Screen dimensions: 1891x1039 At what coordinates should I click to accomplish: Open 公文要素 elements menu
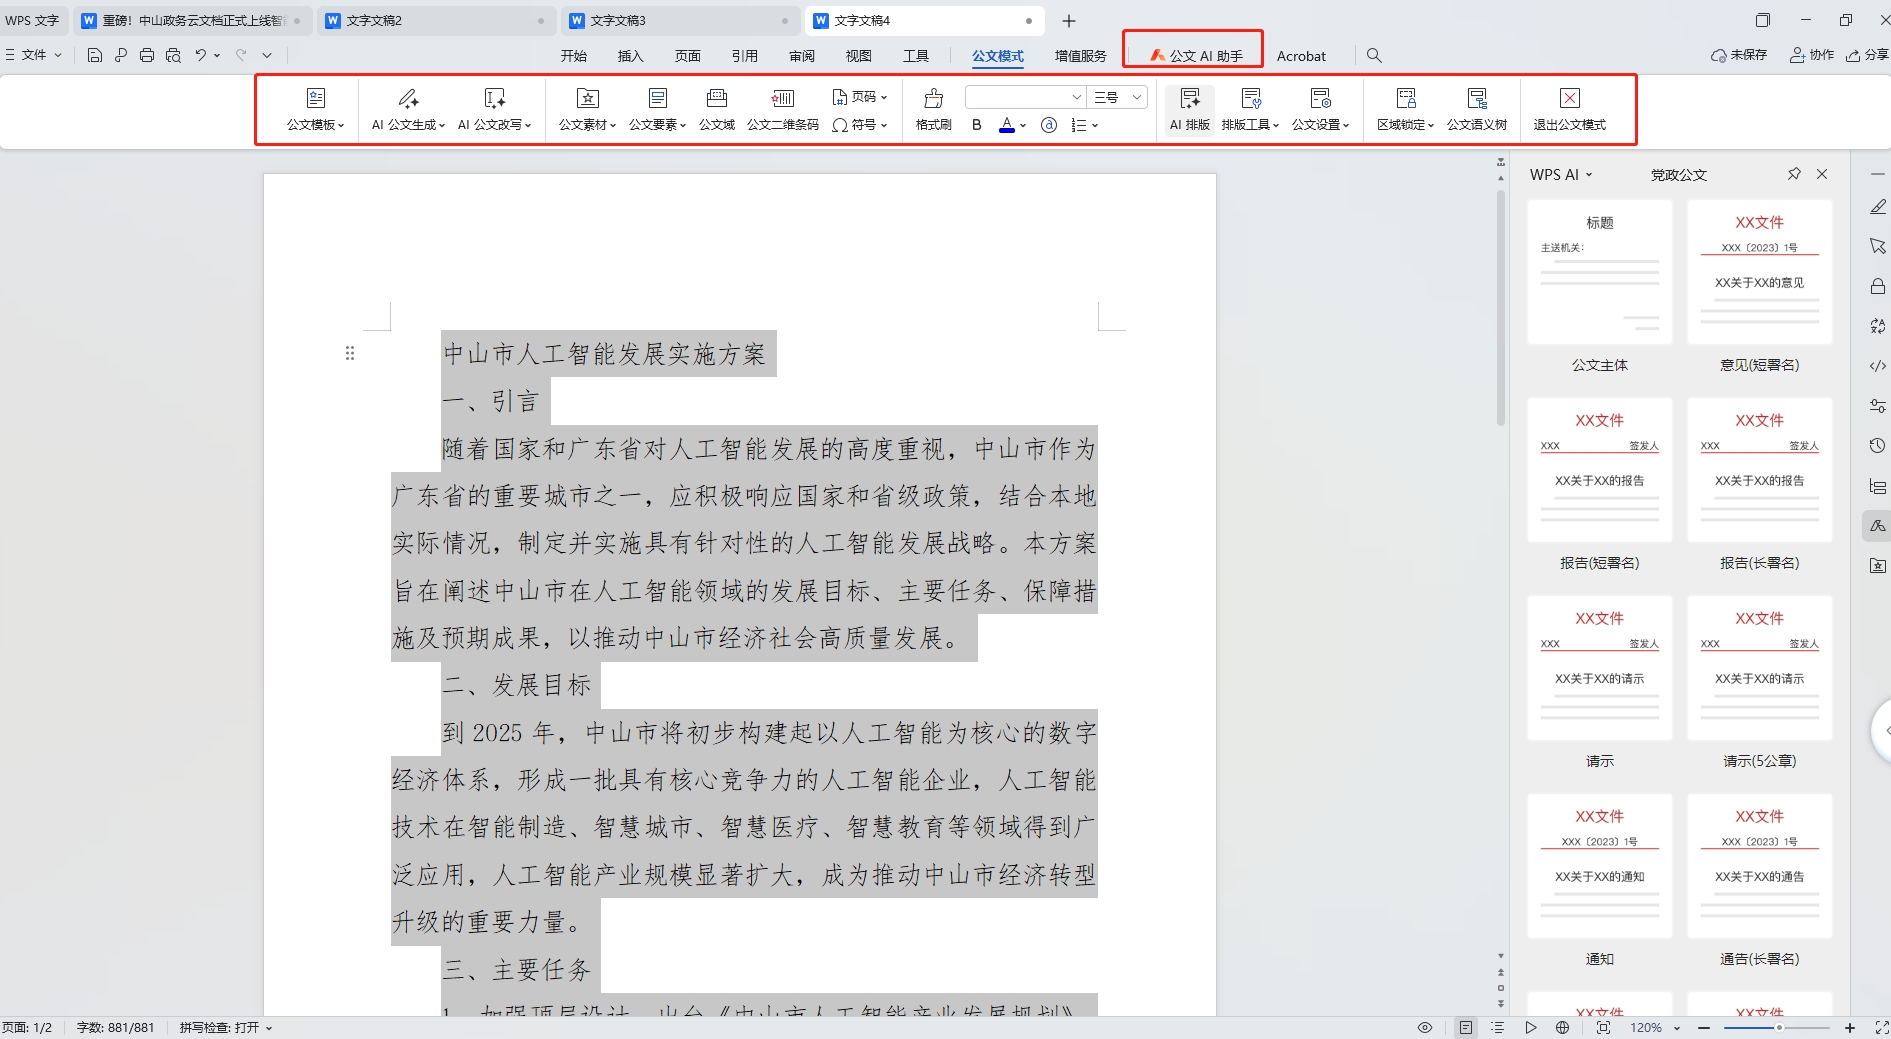(x=657, y=109)
